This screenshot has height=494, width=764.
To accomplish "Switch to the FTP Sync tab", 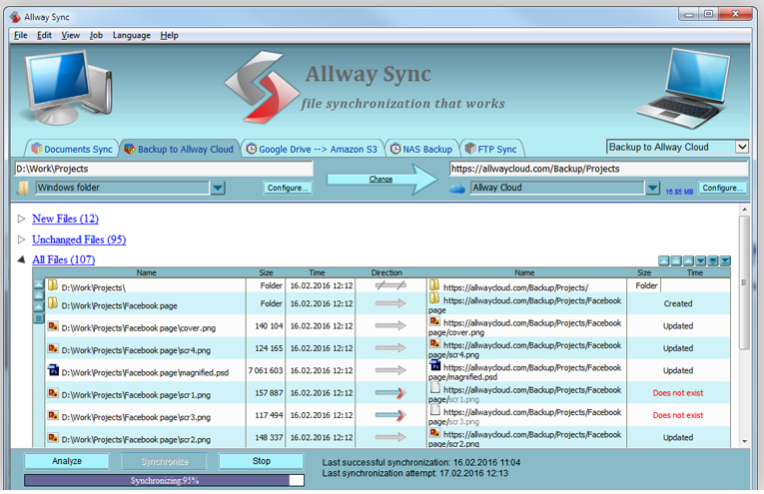I will 491,149.
